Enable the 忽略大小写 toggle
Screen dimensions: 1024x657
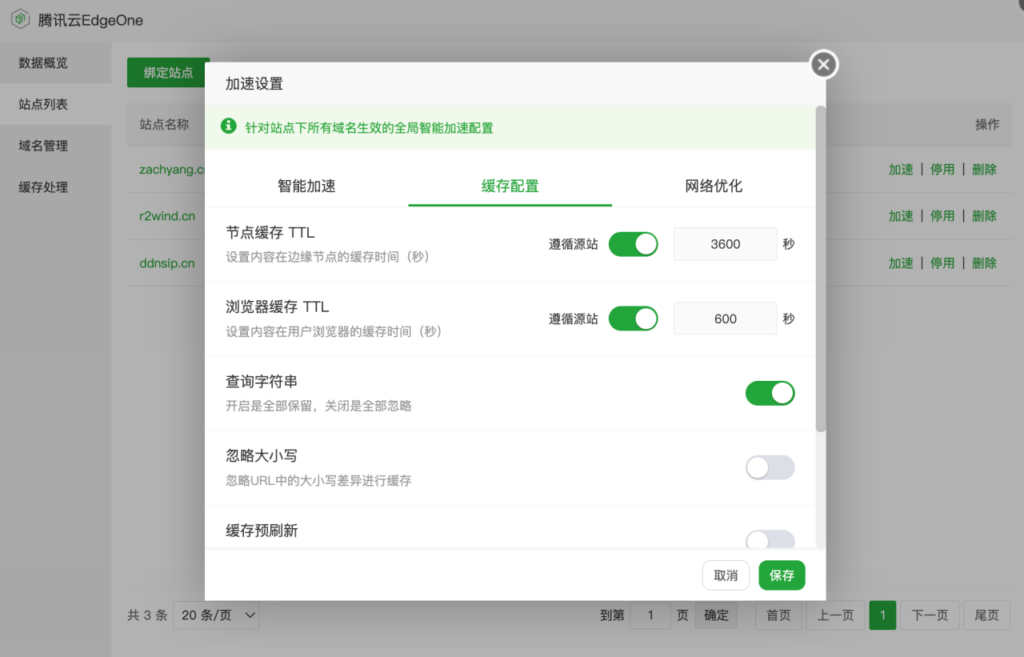[770, 467]
